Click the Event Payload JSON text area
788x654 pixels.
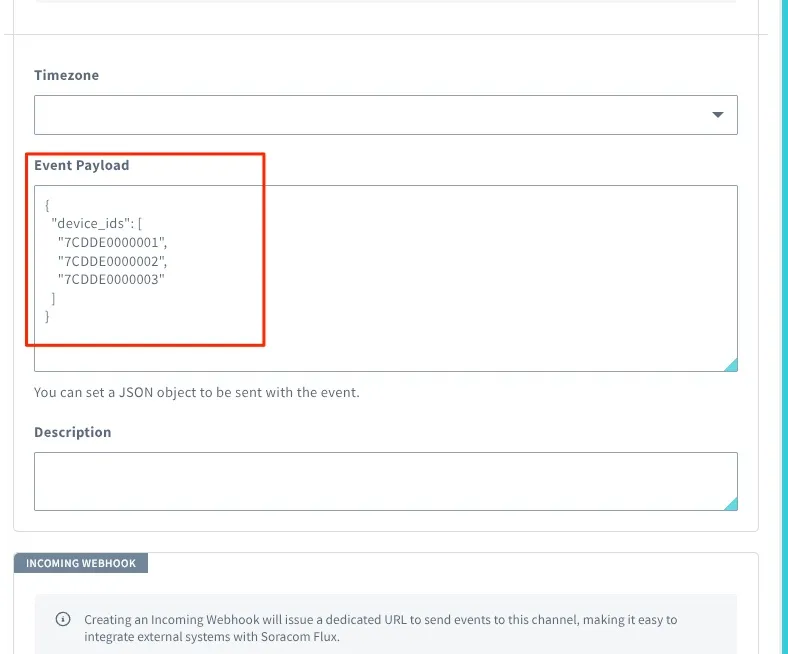[386, 278]
